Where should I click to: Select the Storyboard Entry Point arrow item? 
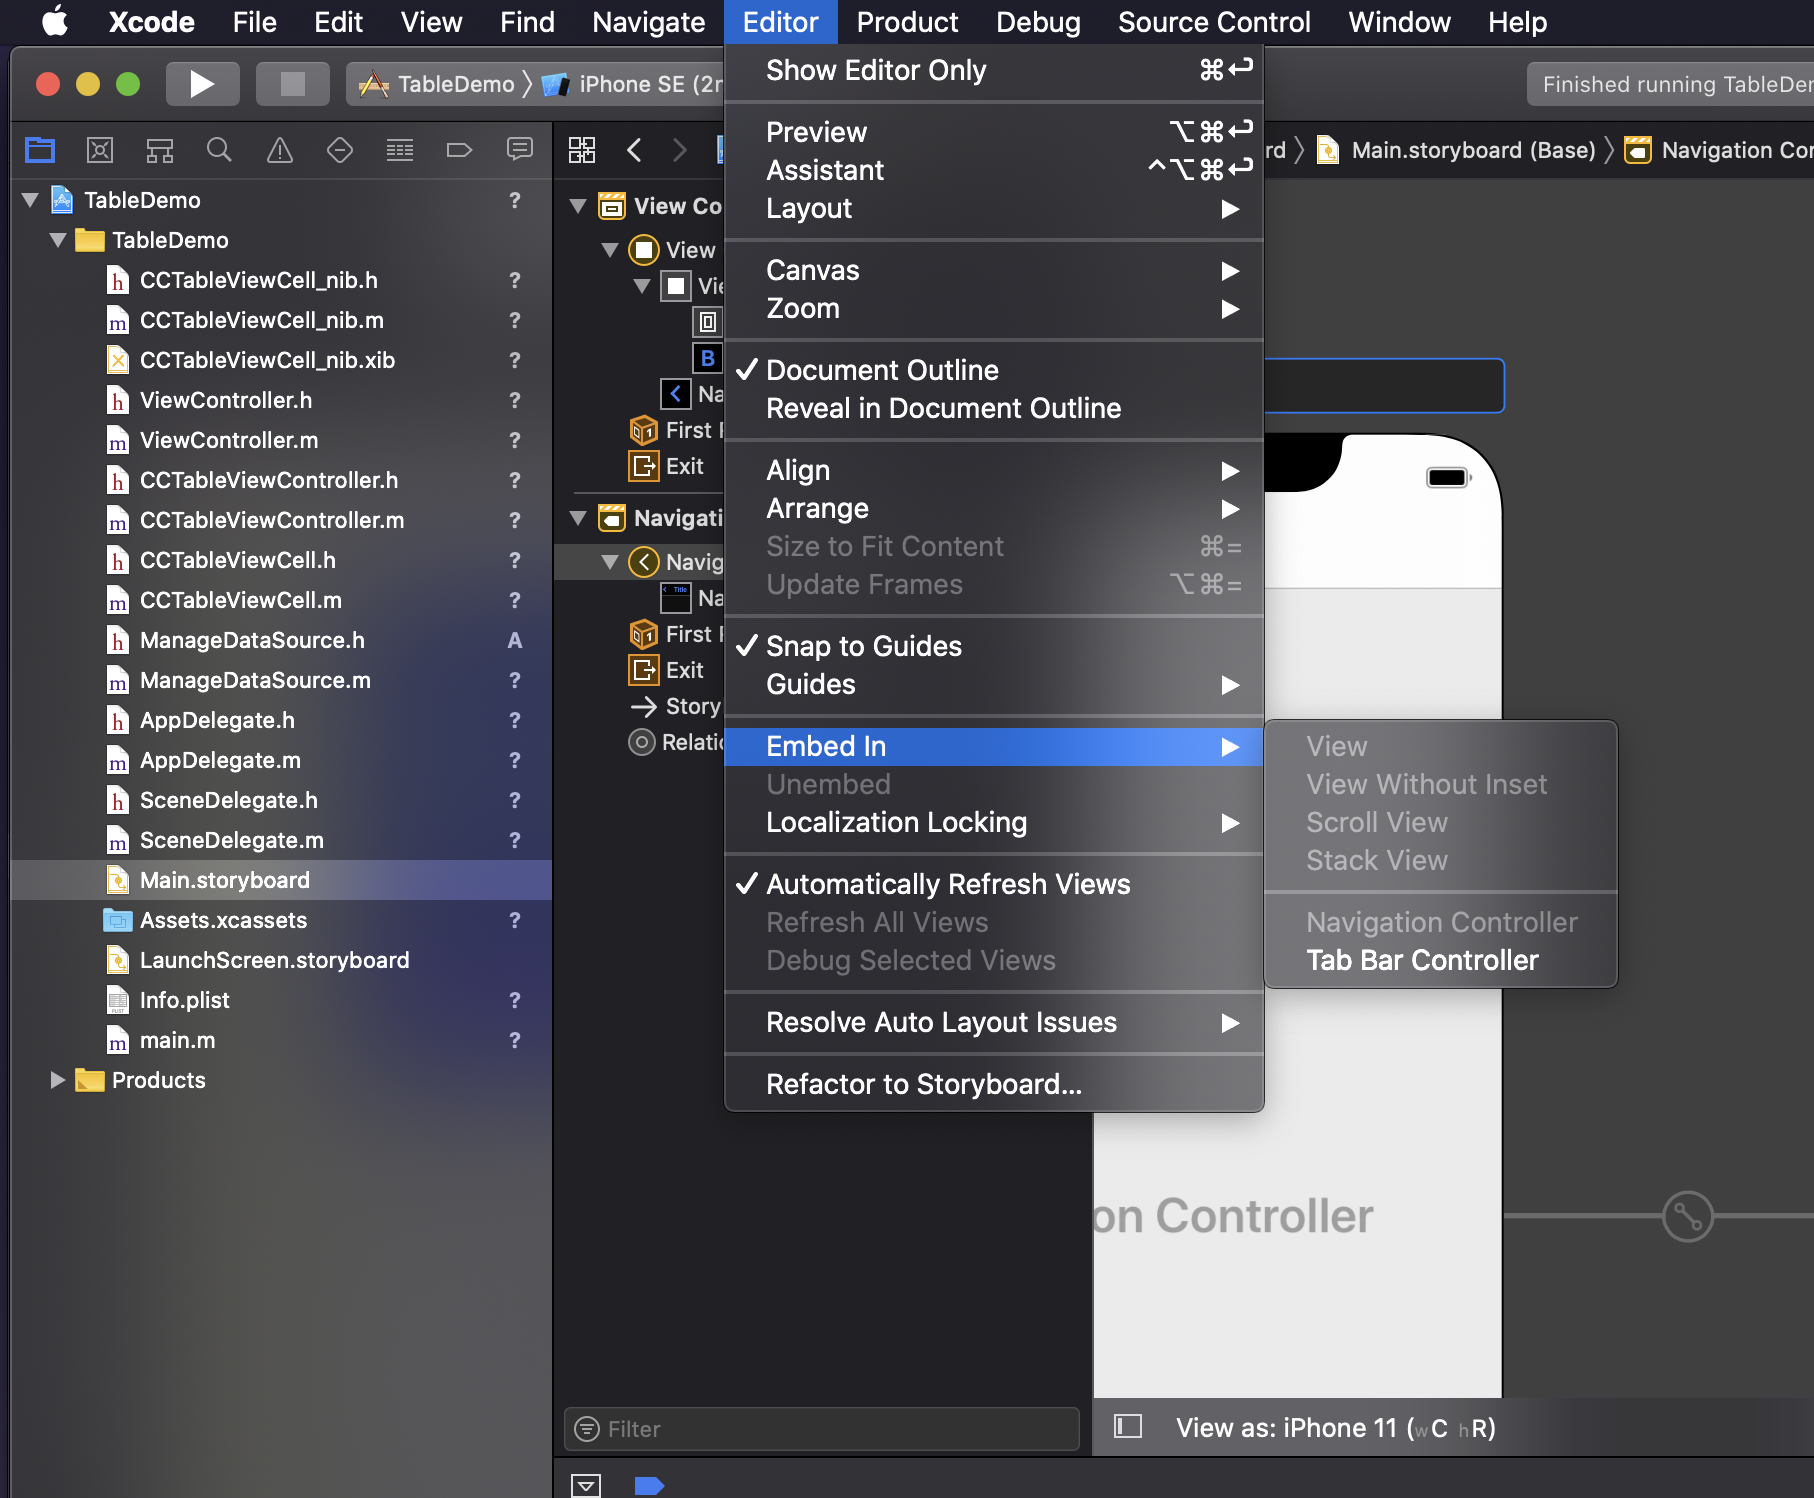click(x=675, y=706)
